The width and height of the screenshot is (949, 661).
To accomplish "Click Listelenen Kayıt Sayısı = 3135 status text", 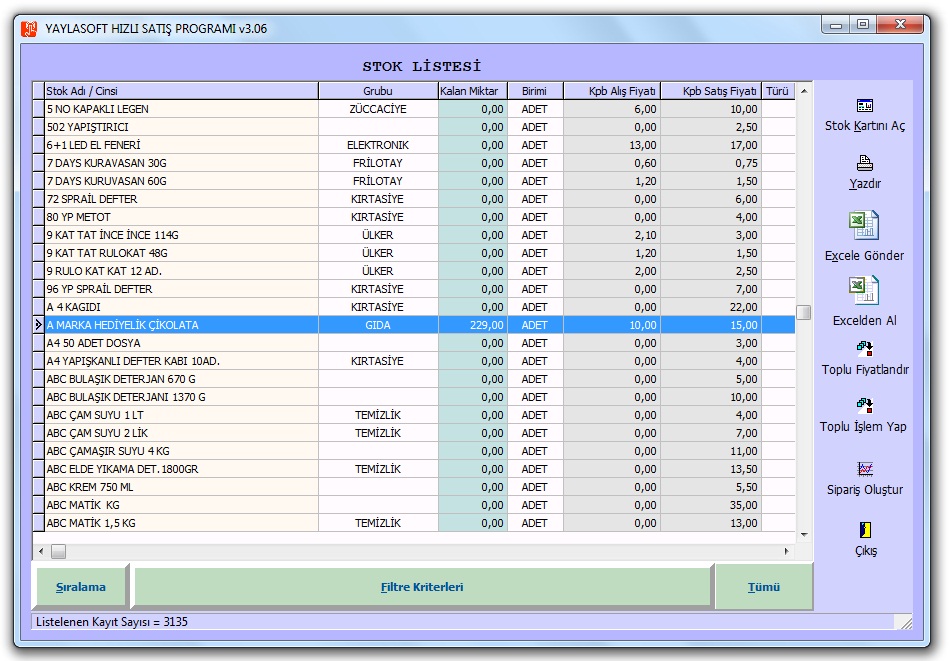I will 112,622.
